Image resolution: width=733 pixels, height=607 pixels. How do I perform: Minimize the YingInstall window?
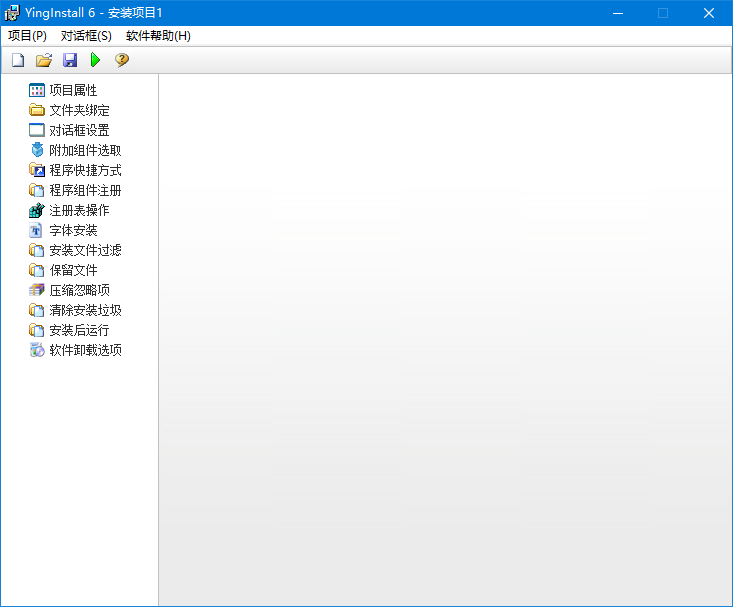click(618, 13)
